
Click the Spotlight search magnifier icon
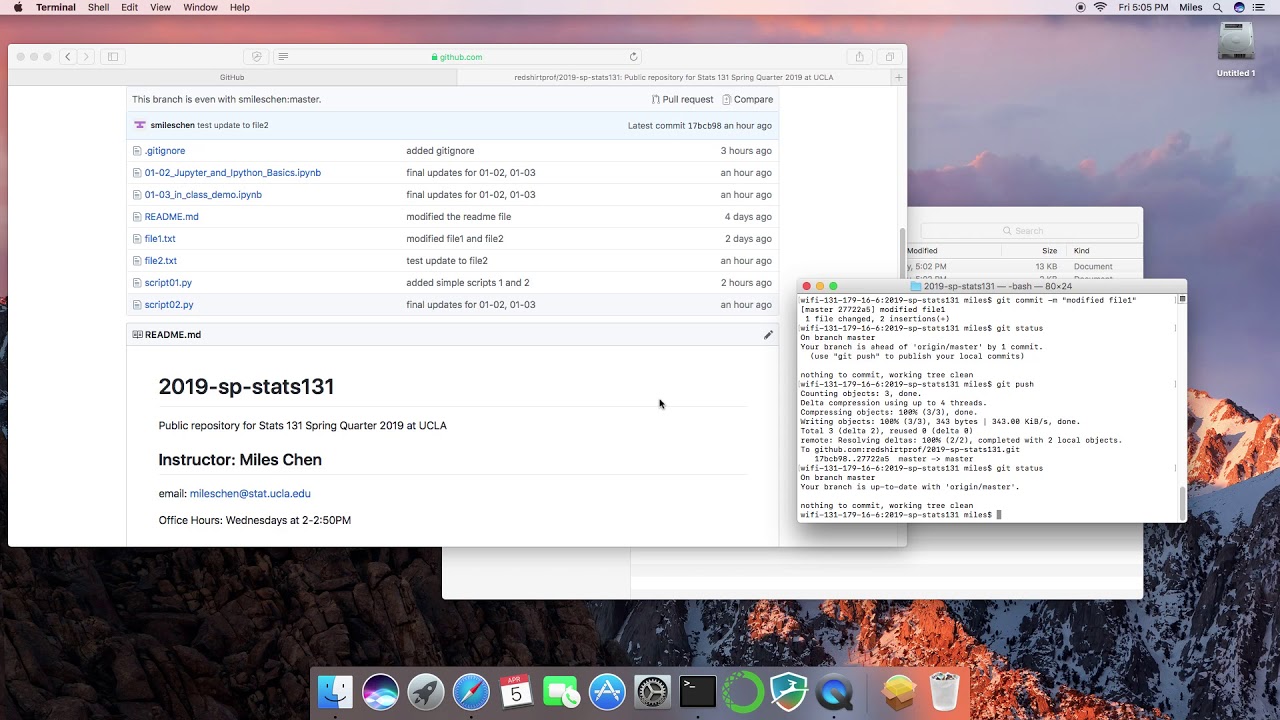1218,7
